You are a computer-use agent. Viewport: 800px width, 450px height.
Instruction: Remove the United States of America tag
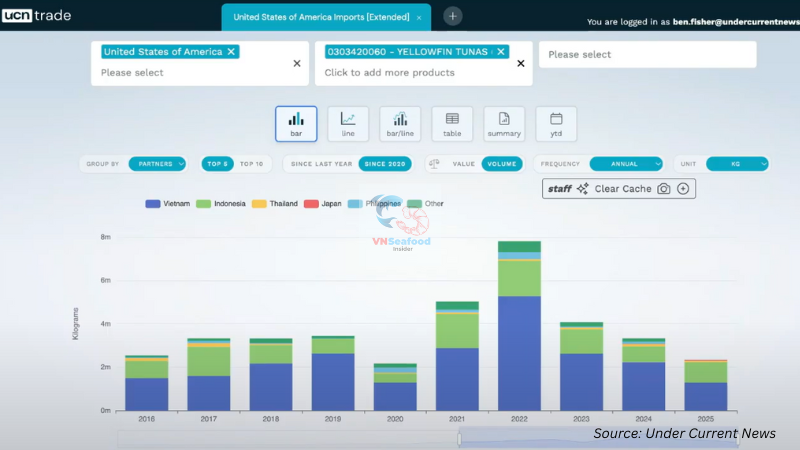click(232, 51)
